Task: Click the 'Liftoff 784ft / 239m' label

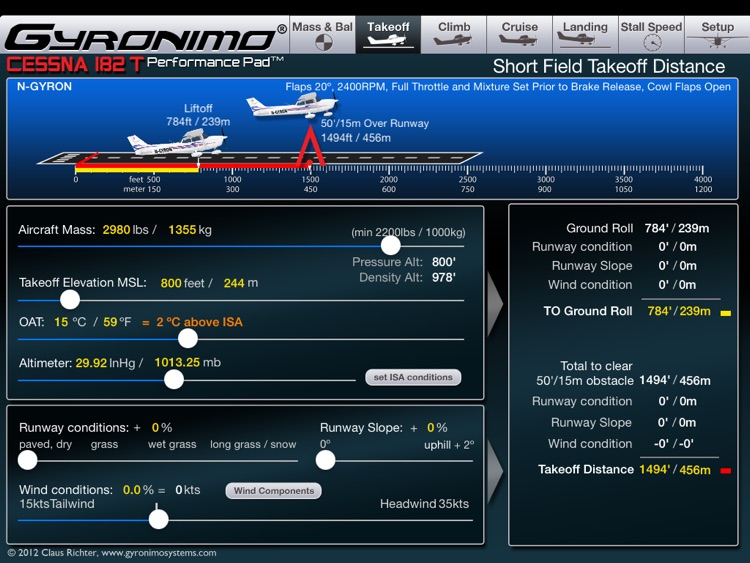Action: [198, 115]
